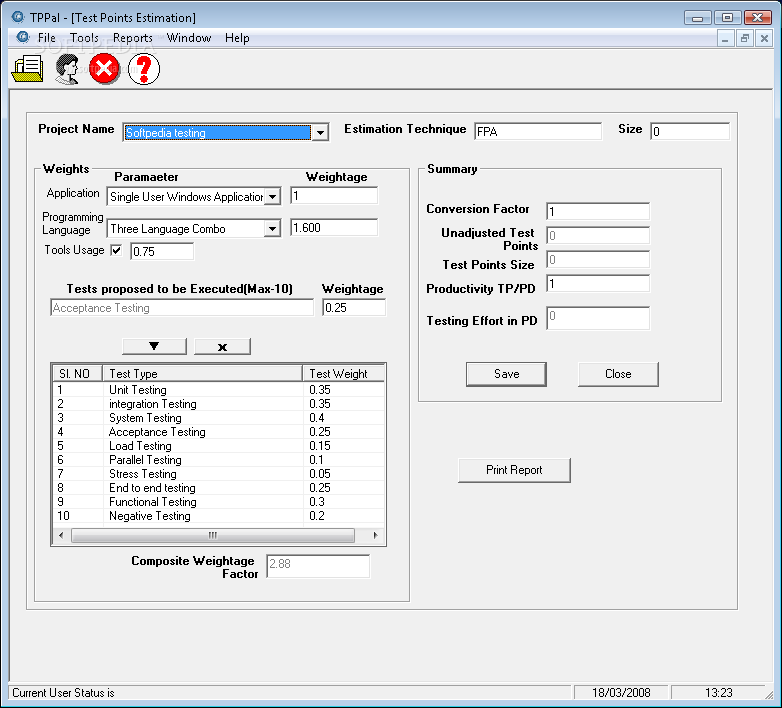Select the Acceptance Testing list row

point(218,432)
